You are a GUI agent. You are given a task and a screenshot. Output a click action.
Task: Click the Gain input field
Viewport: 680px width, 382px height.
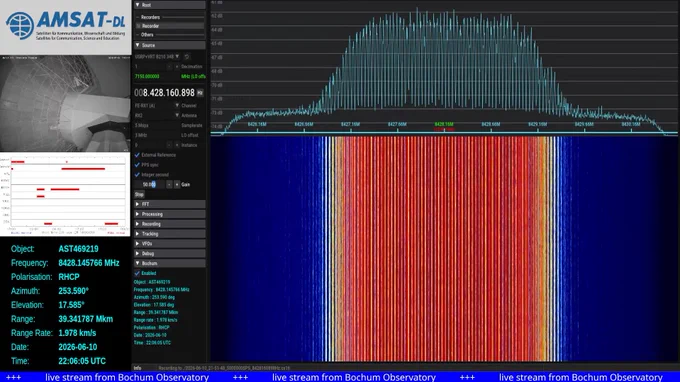point(150,184)
